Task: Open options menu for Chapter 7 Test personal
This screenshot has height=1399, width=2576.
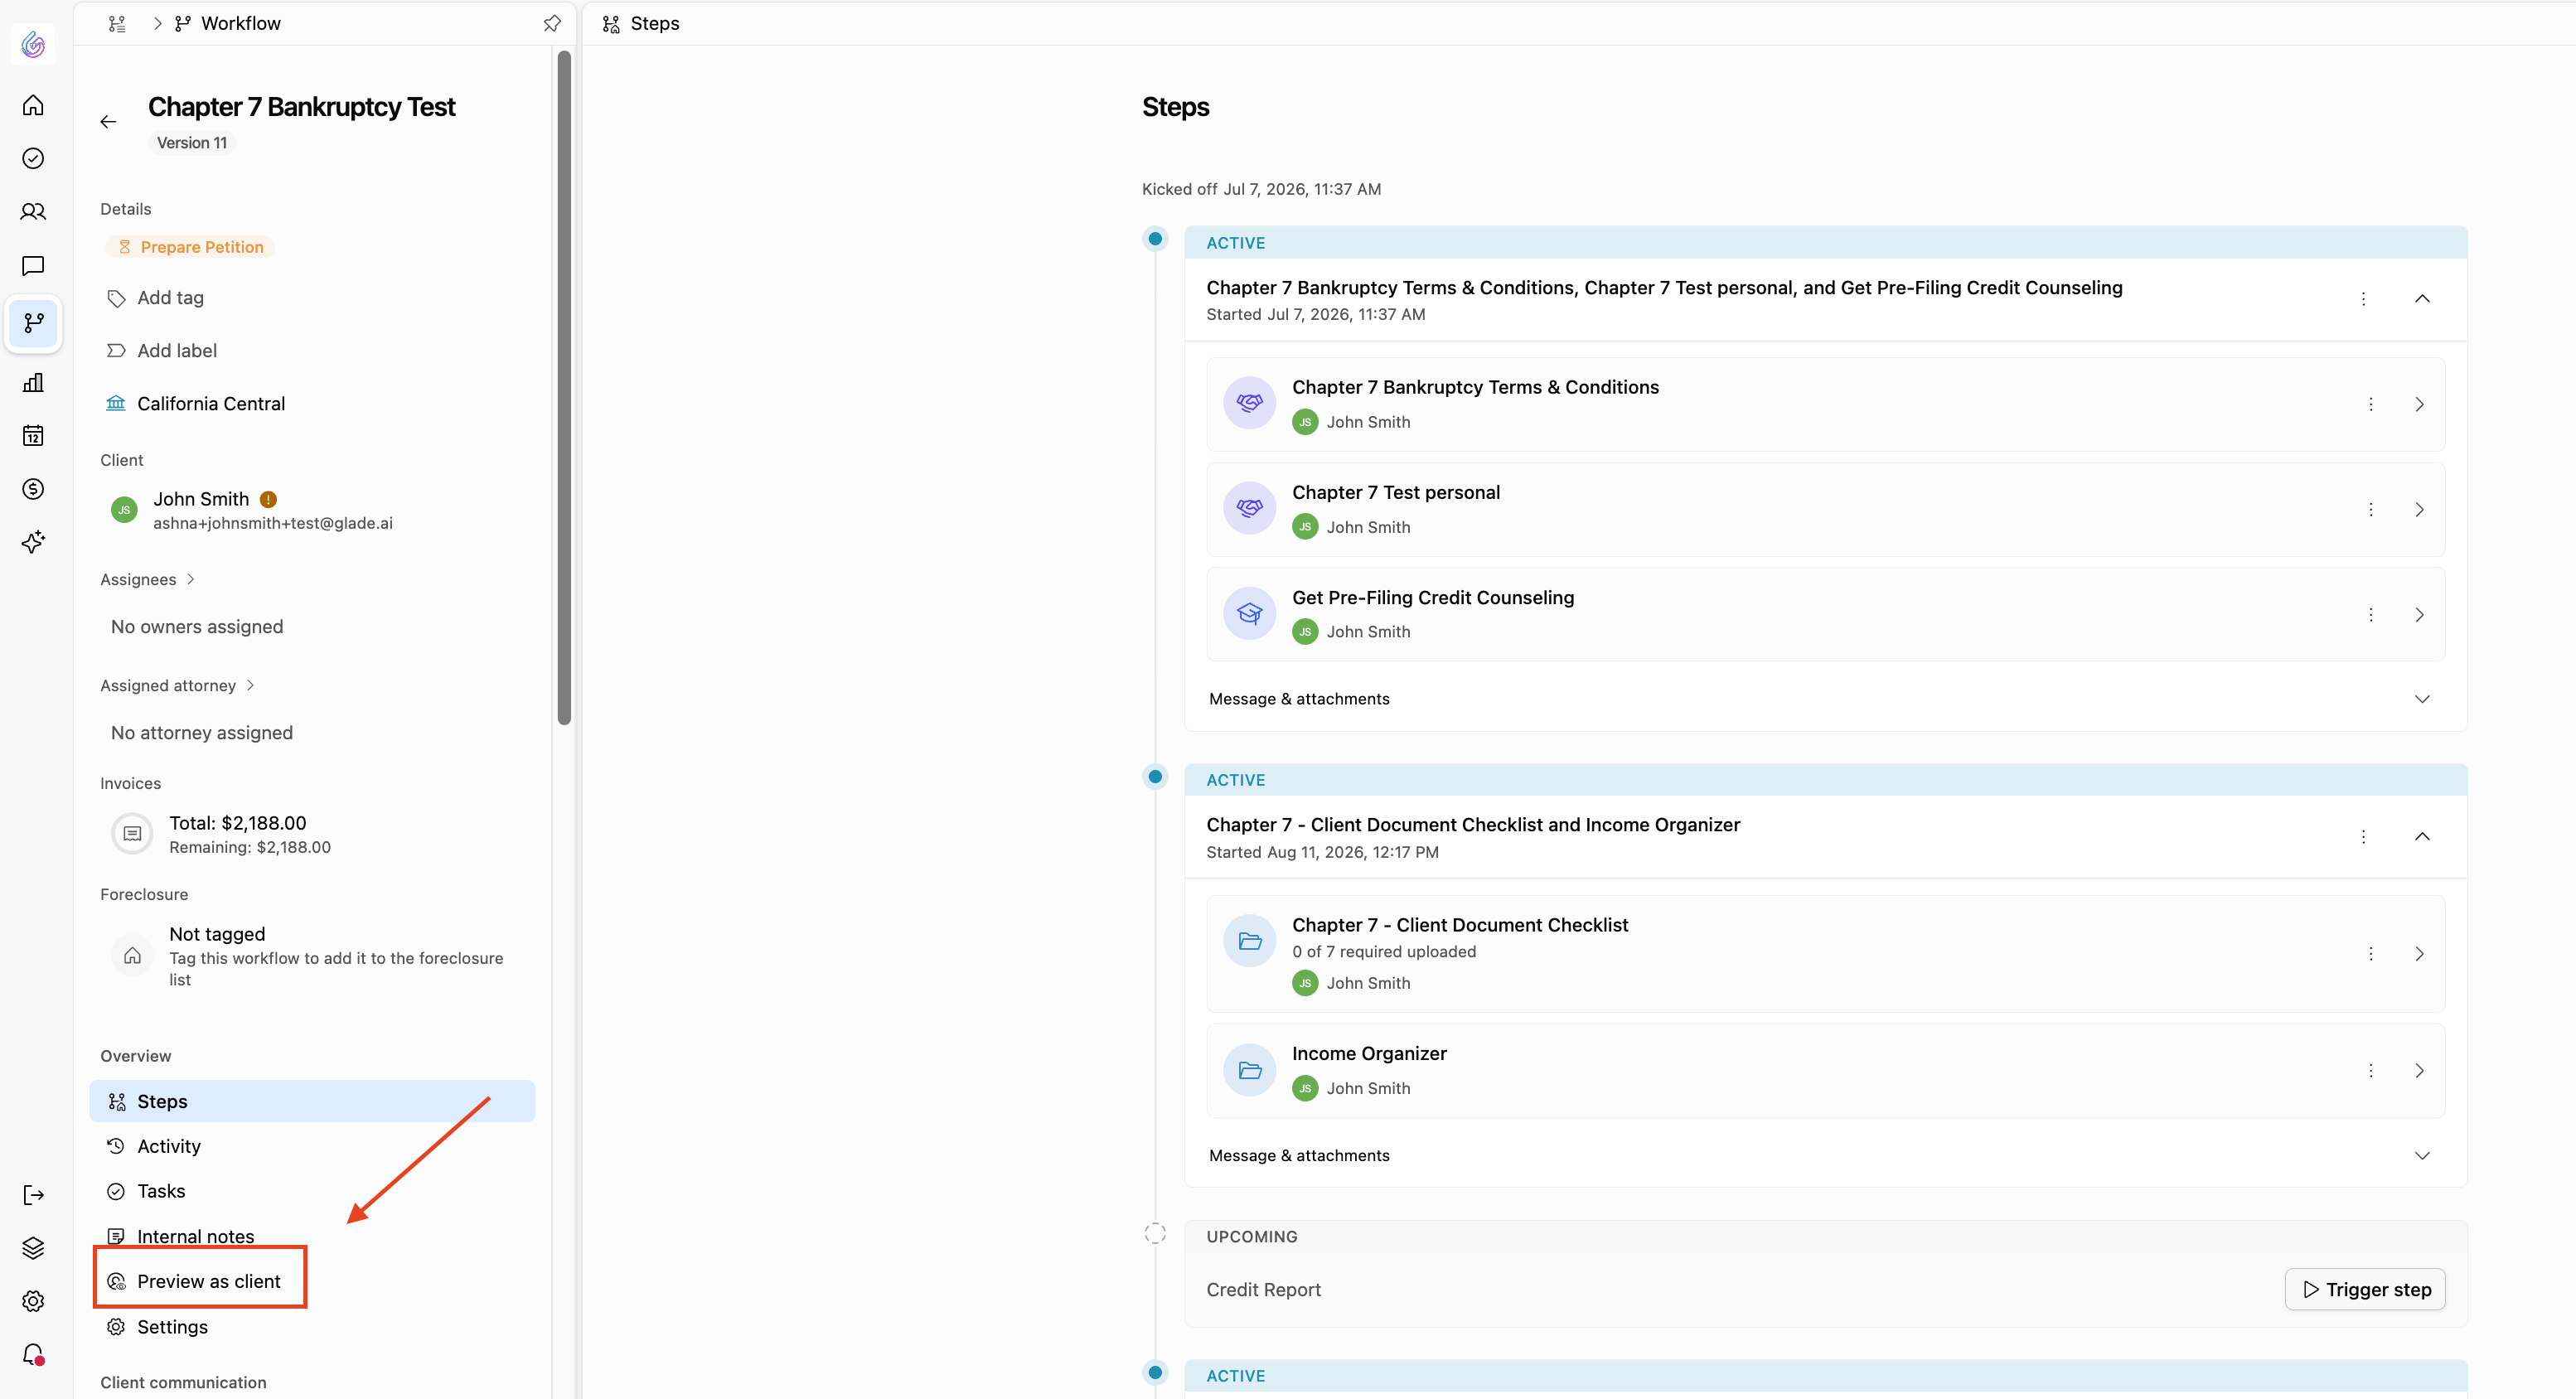Action: point(2370,509)
